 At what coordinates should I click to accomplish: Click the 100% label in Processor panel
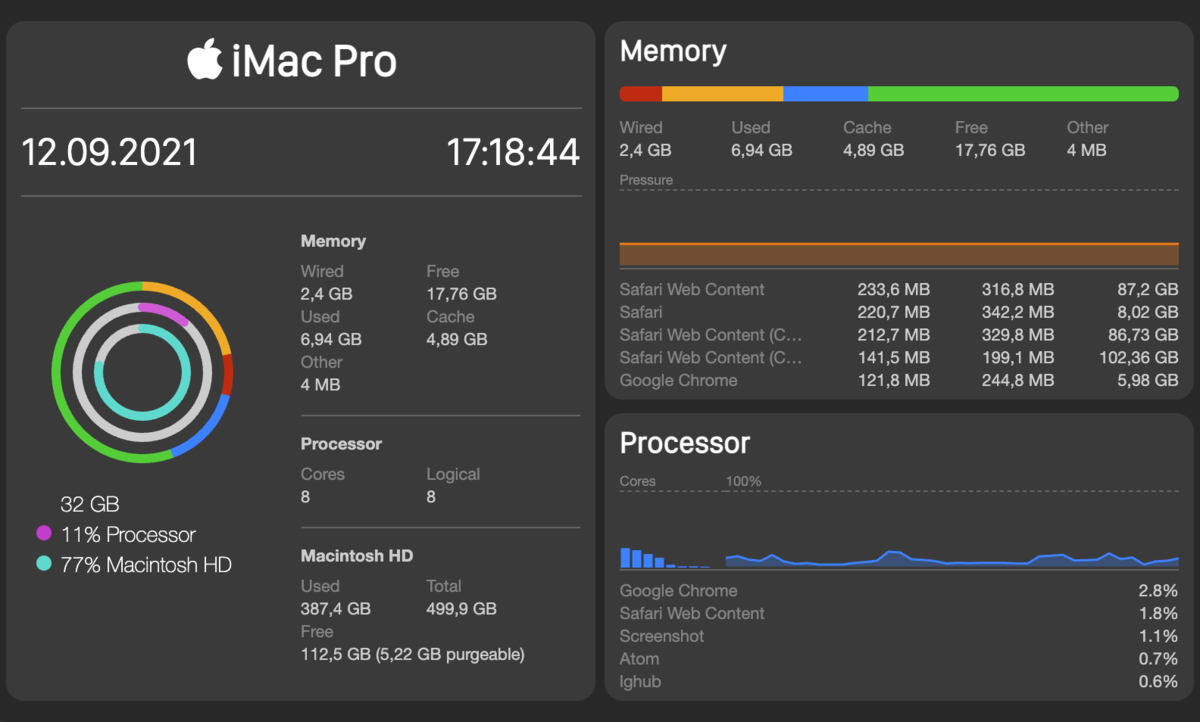743,481
